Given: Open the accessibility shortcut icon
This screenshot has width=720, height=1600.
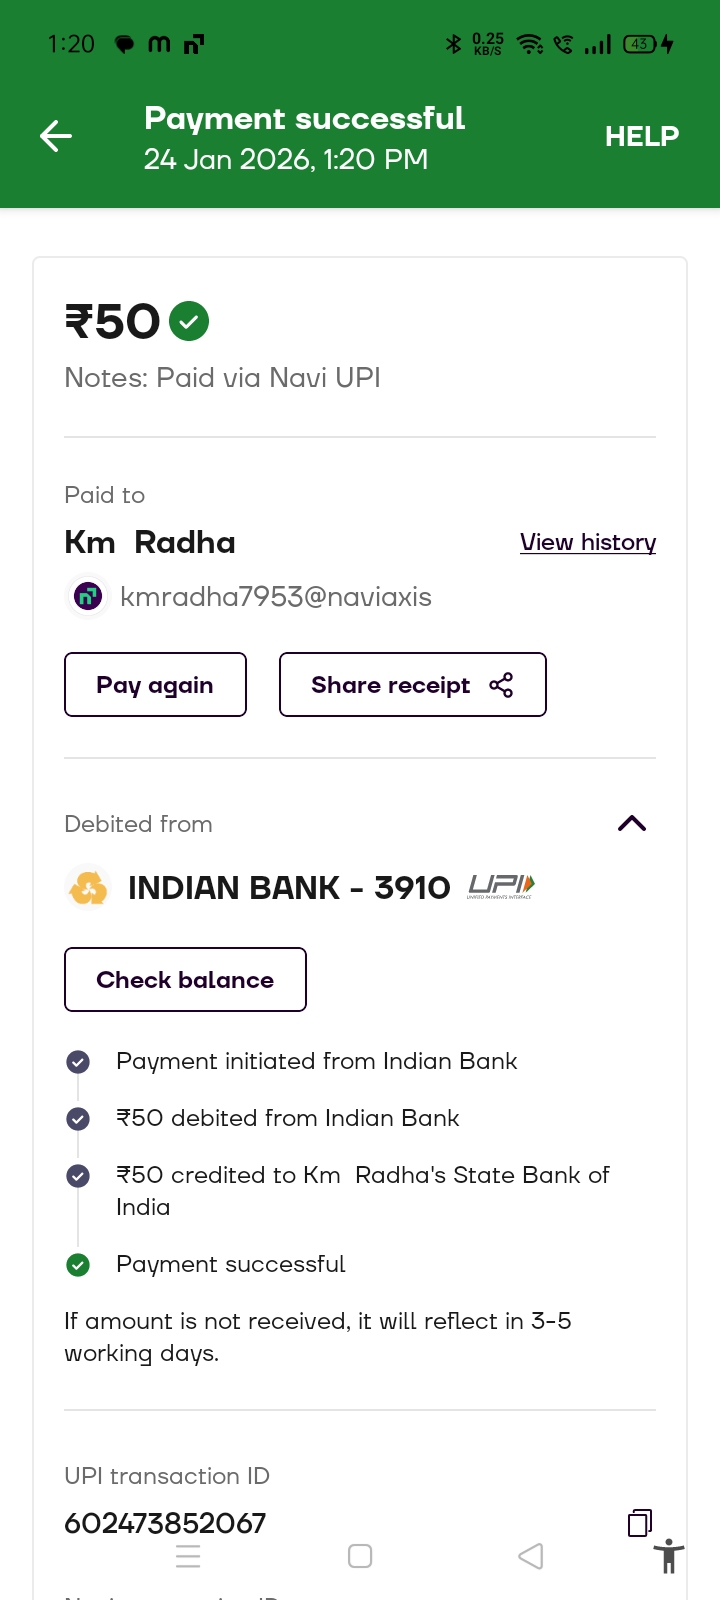Looking at the screenshot, I should click(668, 1557).
